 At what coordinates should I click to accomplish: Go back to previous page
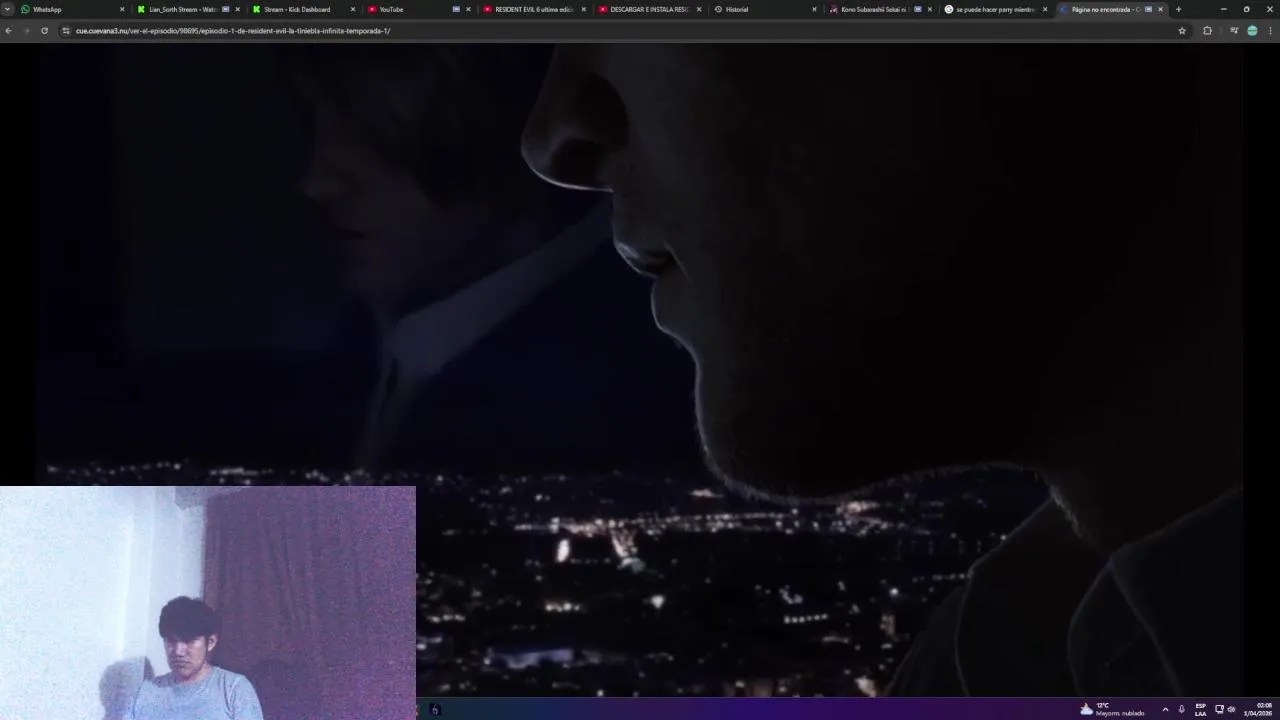[8, 31]
